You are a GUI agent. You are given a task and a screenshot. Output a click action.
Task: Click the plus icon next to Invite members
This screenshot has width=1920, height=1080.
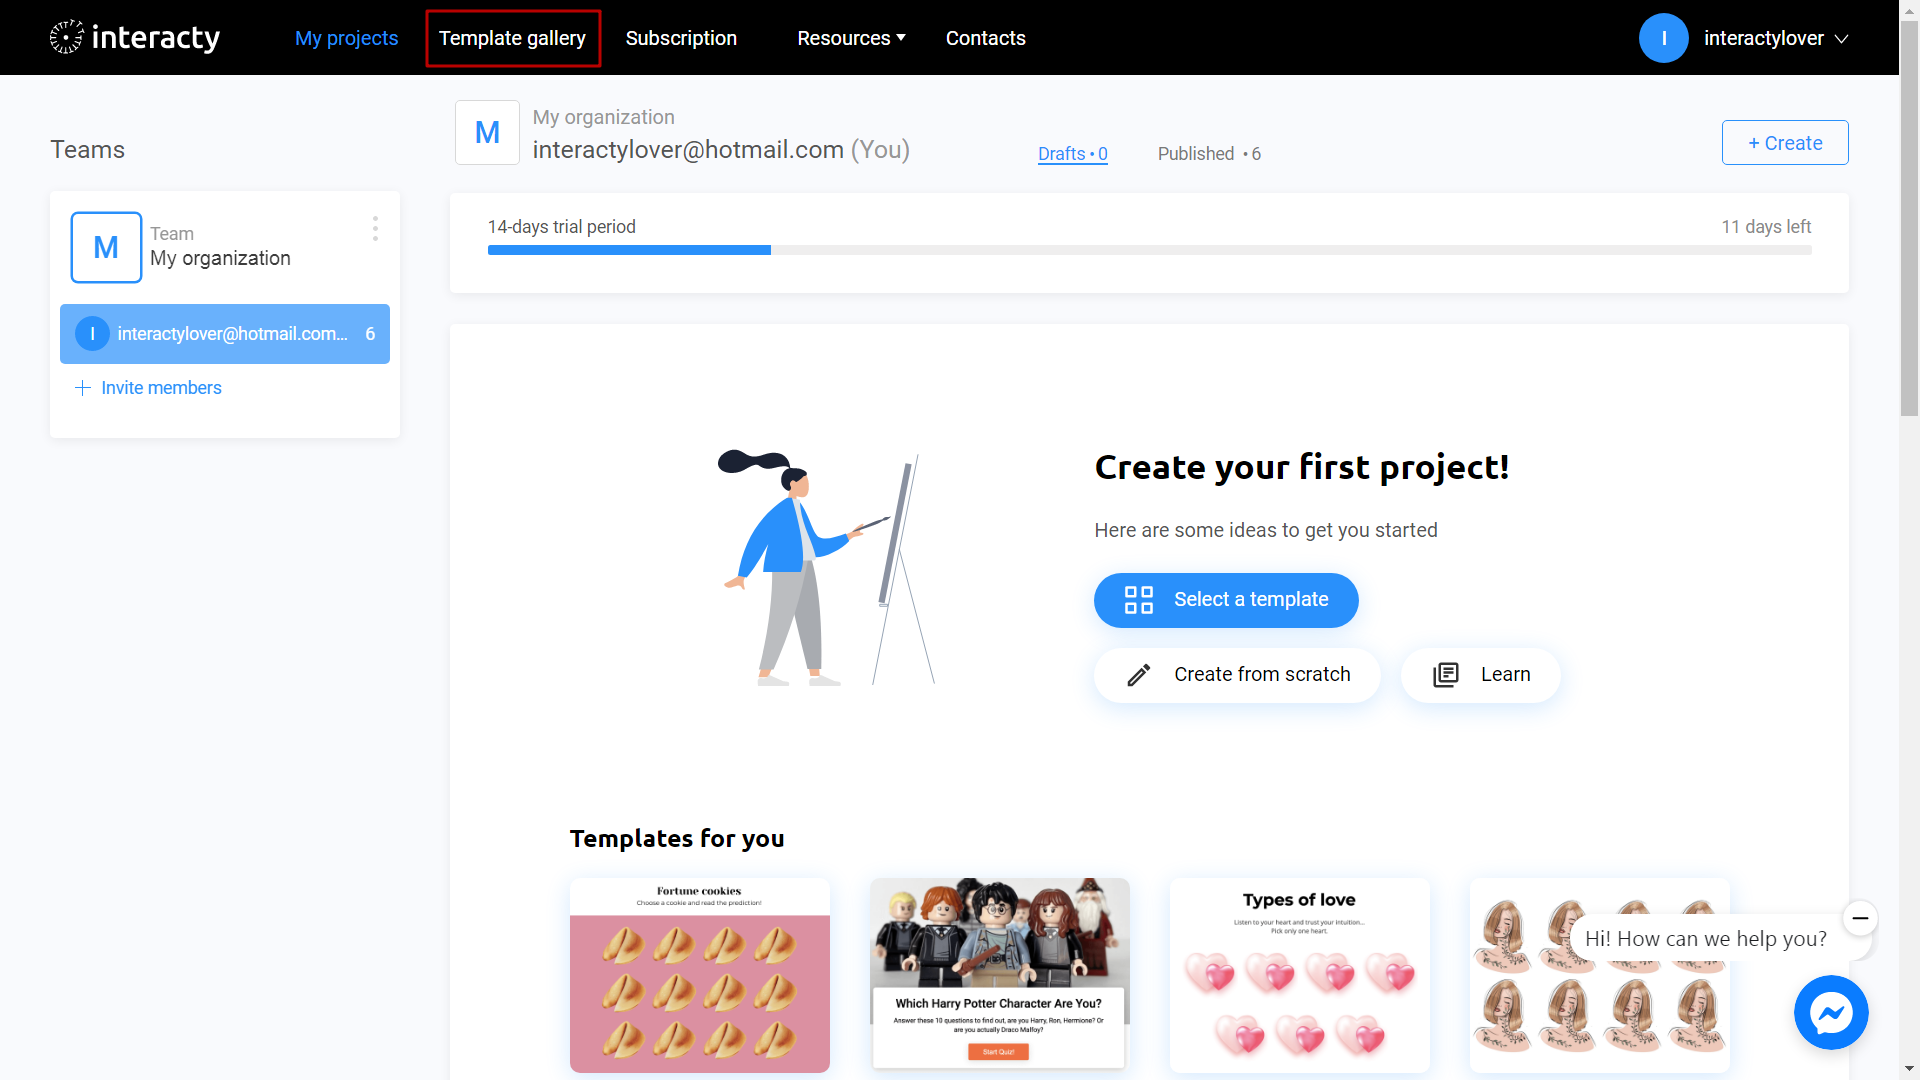click(83, 388)
